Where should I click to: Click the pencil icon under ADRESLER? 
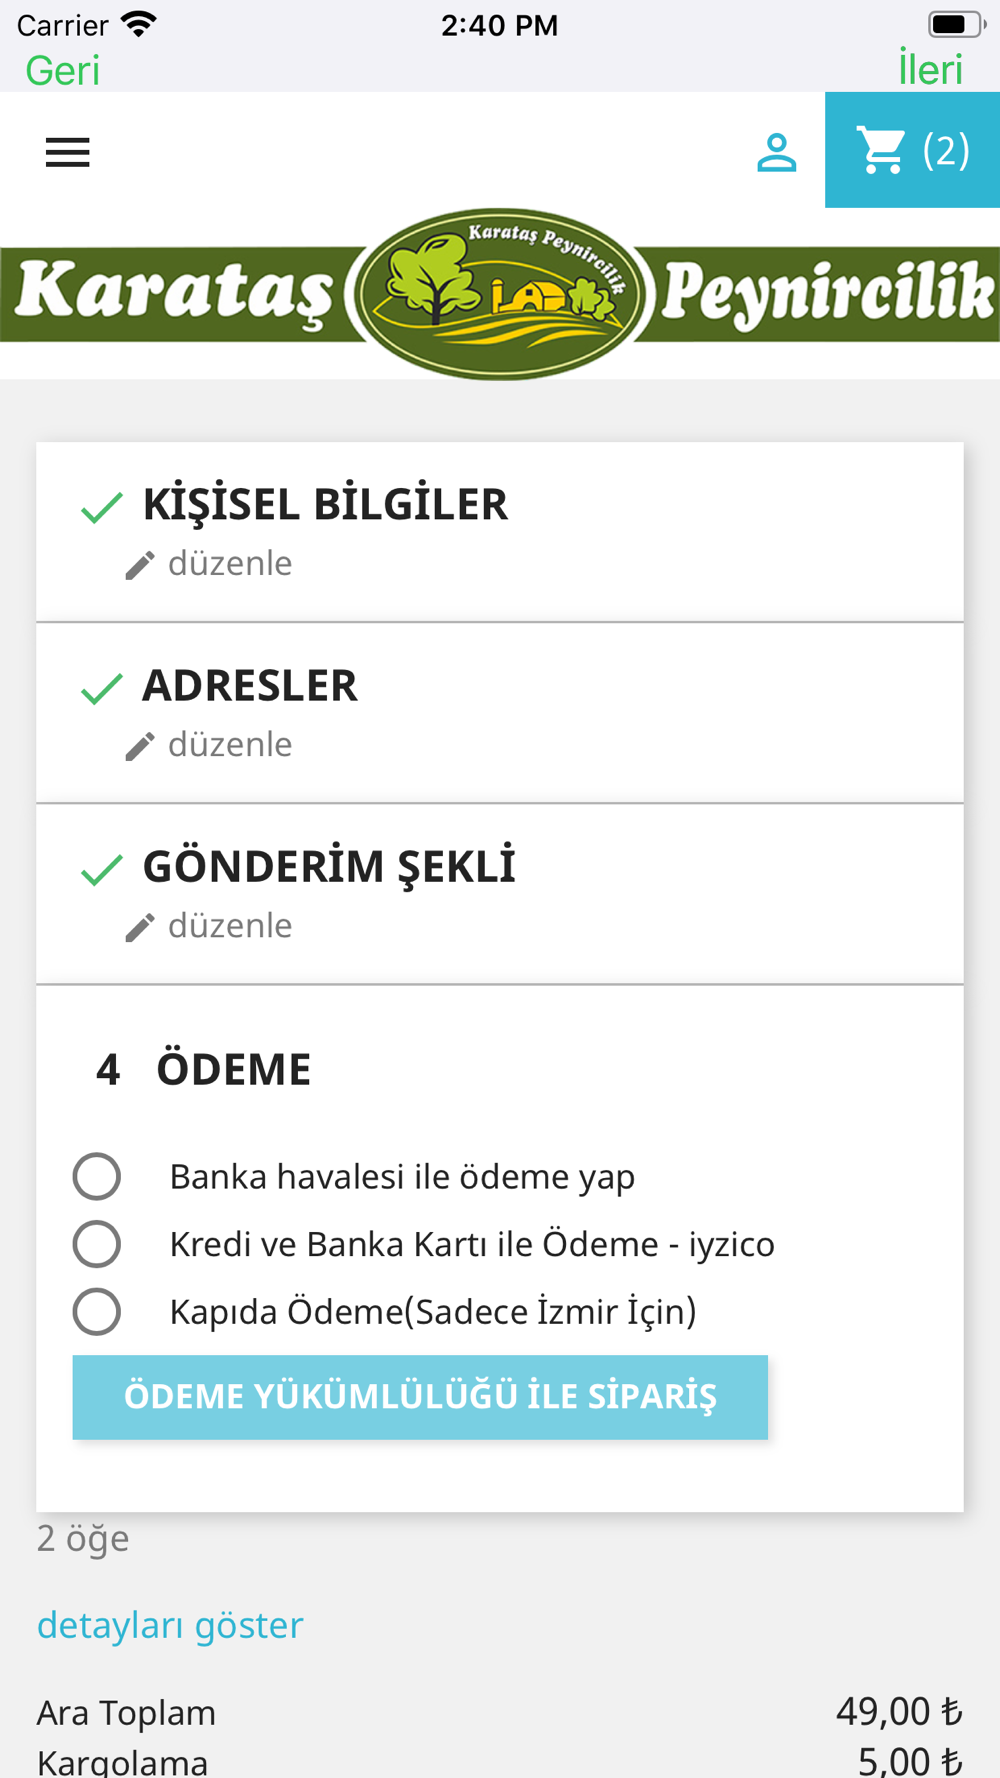coord(140,746)
